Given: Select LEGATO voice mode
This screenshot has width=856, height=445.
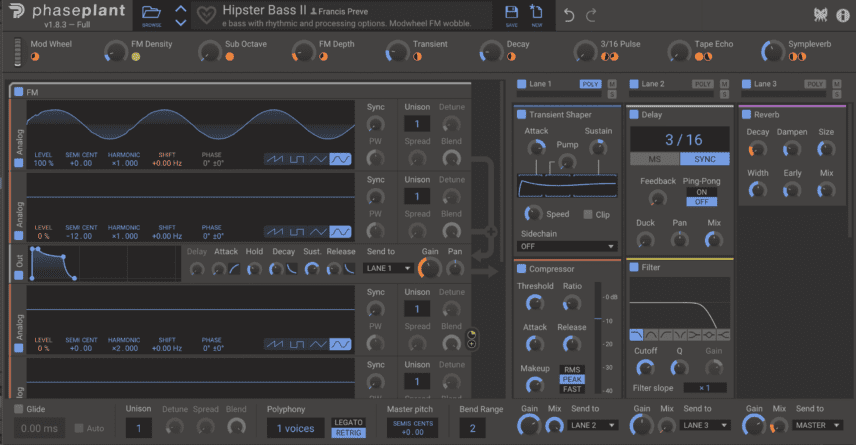Looking at the screenshot, I should coord(348,422).
